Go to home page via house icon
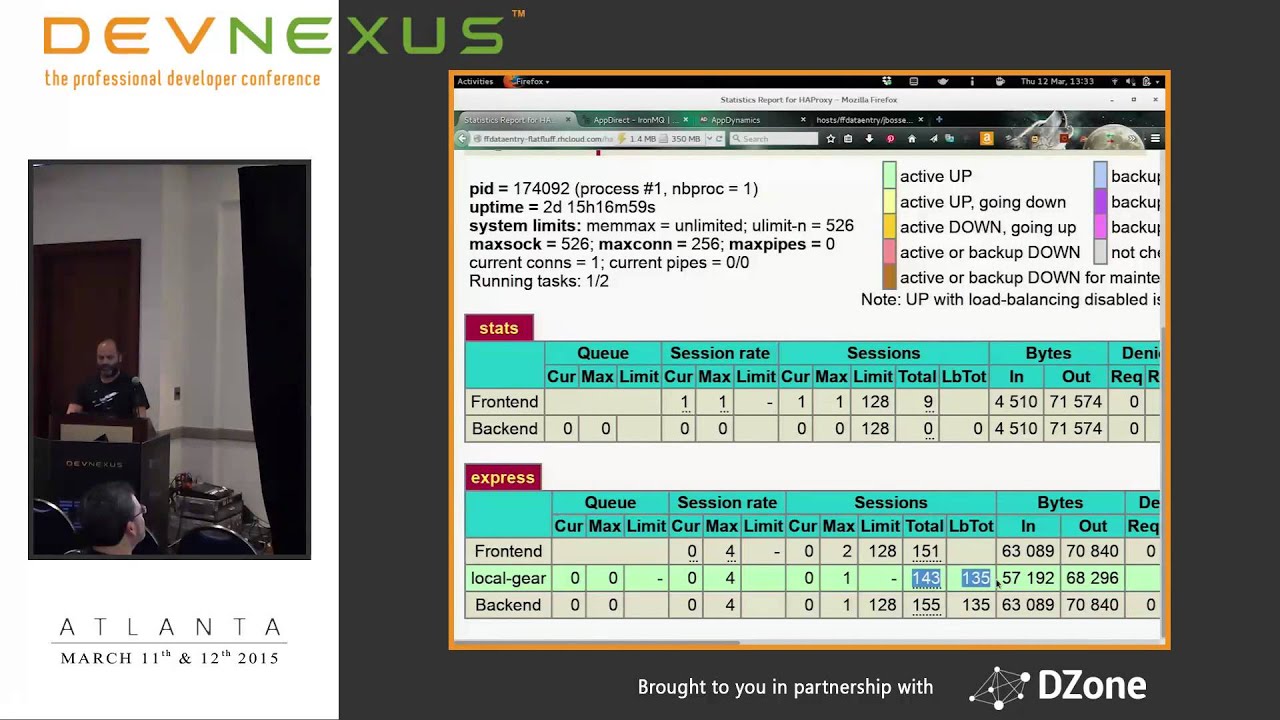The image size is (1280, 720). tap(912, 139)
